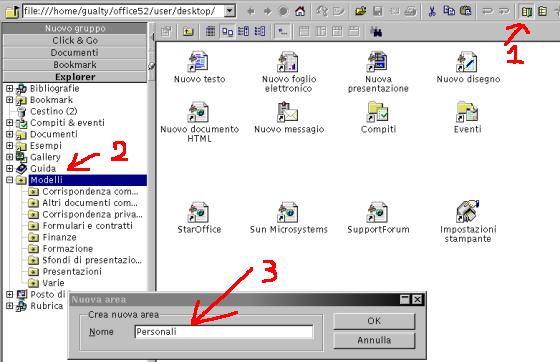The width and height of the screenshot is (560, 362).
Task: Switch to details view icon
Action: pos(210,32)
